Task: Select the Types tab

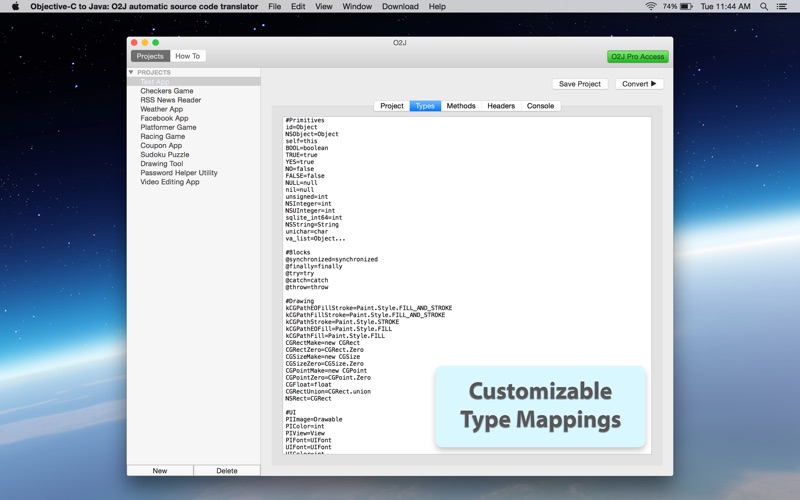Action: click(425, 106)
